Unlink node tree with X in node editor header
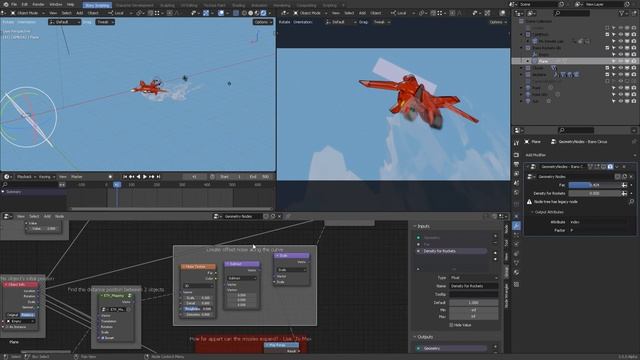This screenshot has width=640, height=360. coord(280,216)
